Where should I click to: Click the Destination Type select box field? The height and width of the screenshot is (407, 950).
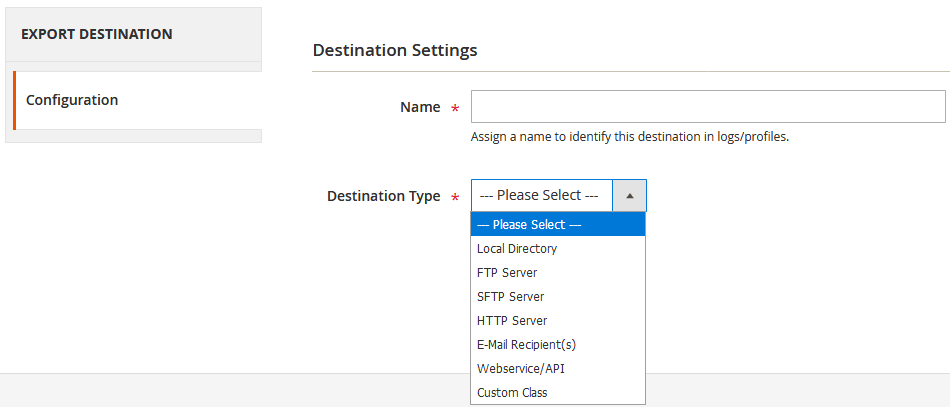[559, 196]
